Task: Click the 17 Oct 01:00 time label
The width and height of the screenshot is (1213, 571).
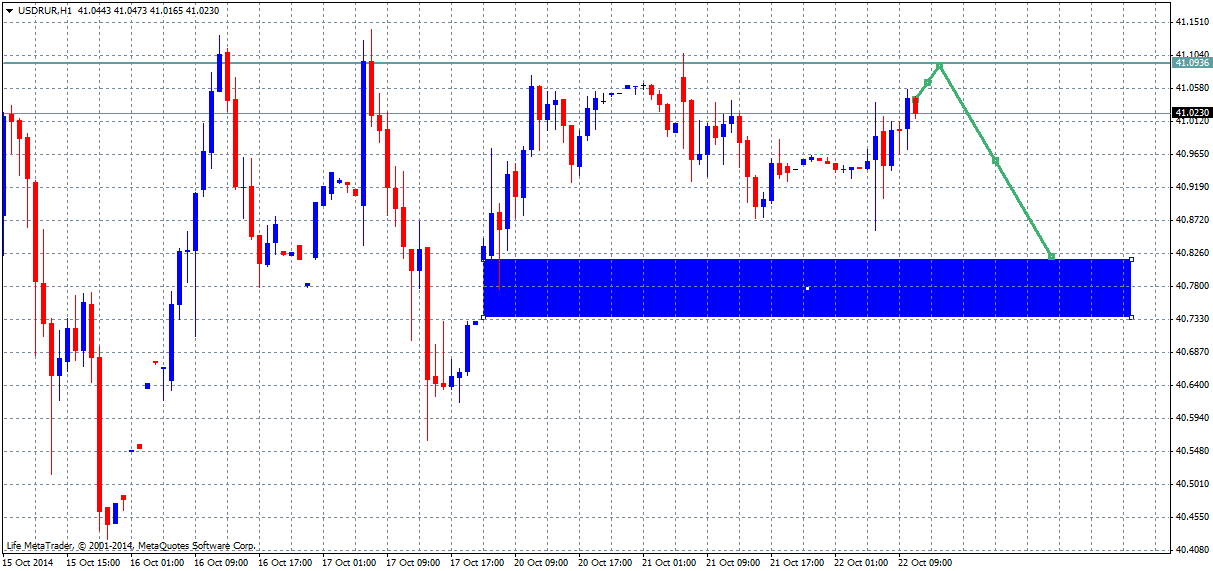Action: [348, 562]
